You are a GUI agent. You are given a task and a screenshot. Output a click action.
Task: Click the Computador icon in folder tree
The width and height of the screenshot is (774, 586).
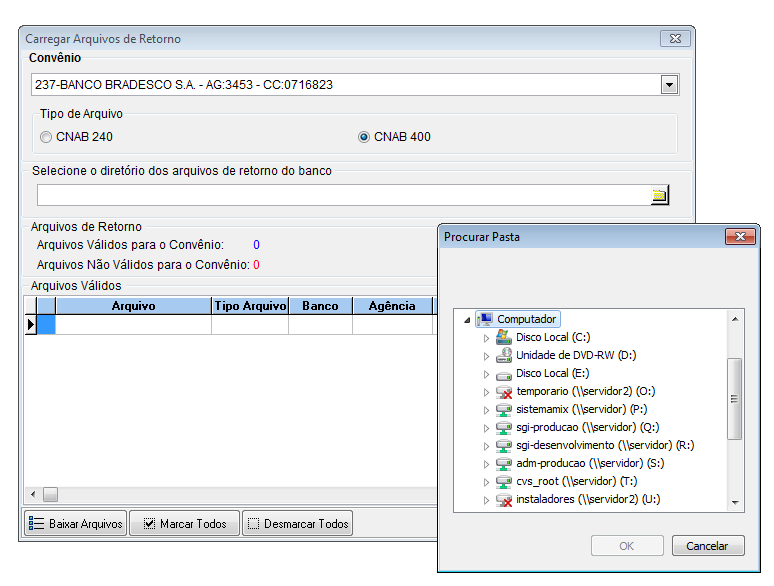pyautogui.click(x=486, y=319)
